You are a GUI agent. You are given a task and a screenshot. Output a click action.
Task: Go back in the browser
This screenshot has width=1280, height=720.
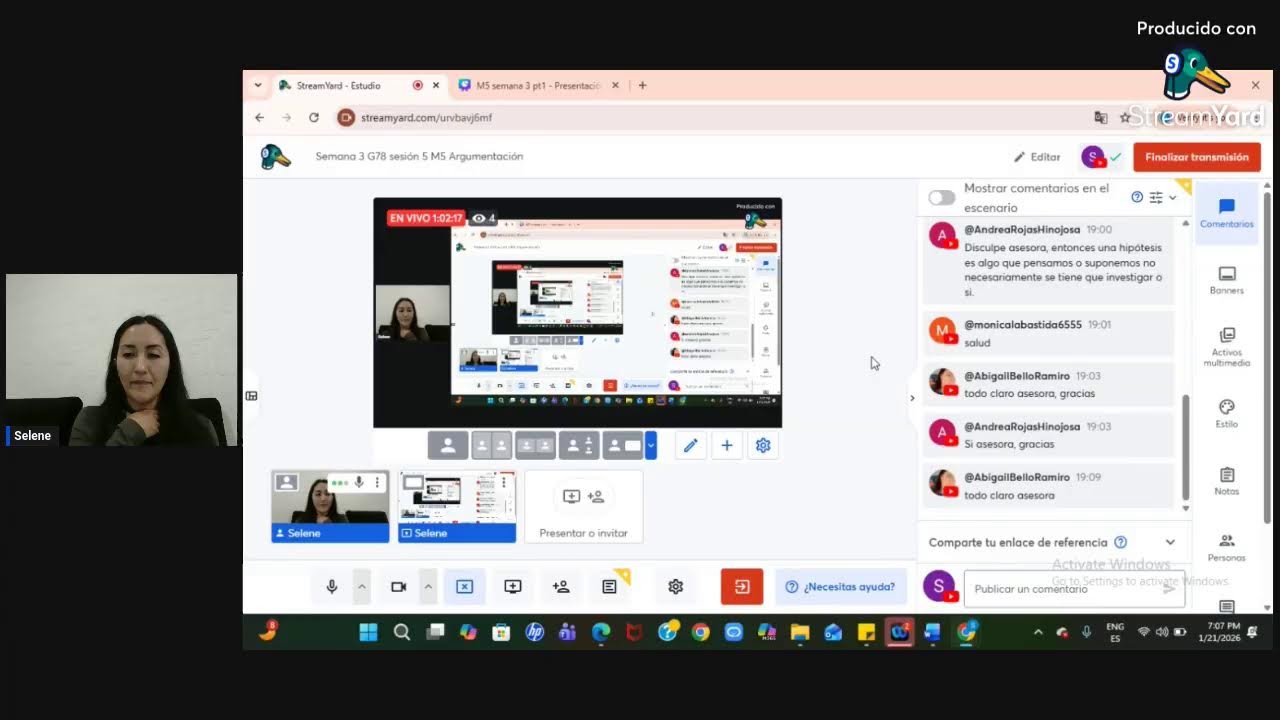click(259, 117)
